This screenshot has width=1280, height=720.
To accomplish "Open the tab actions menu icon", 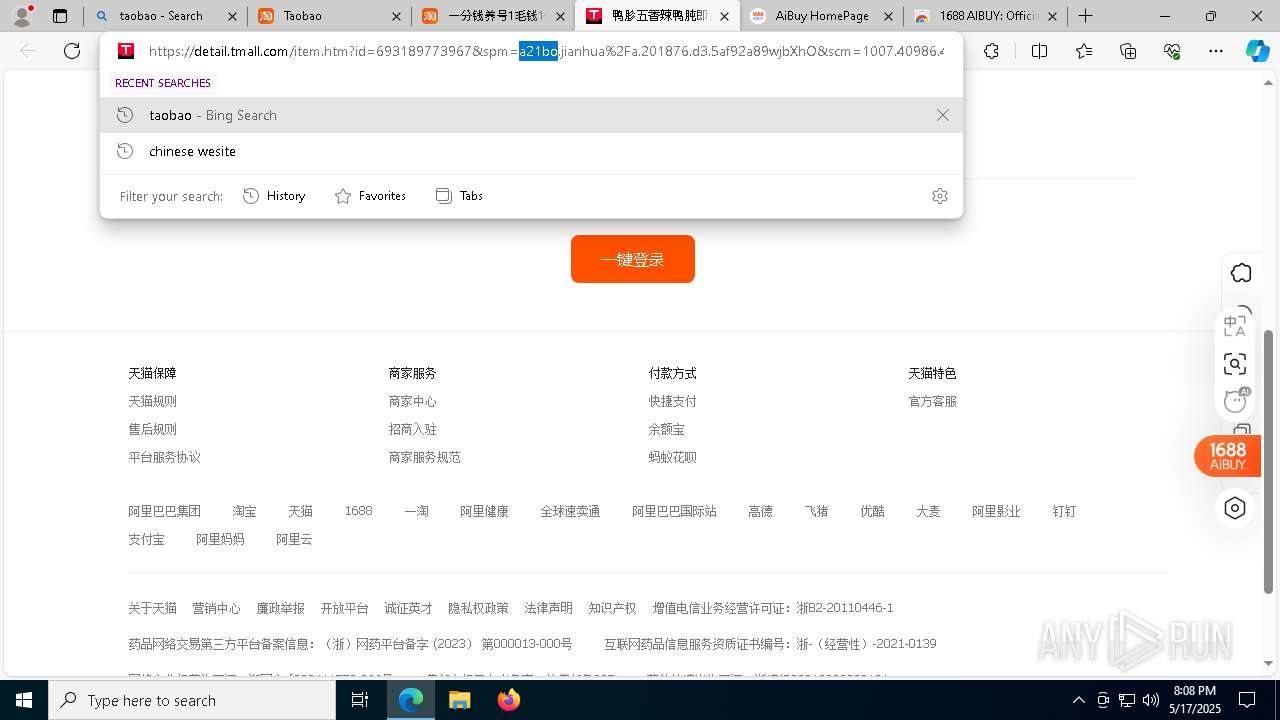I will 60,16.
